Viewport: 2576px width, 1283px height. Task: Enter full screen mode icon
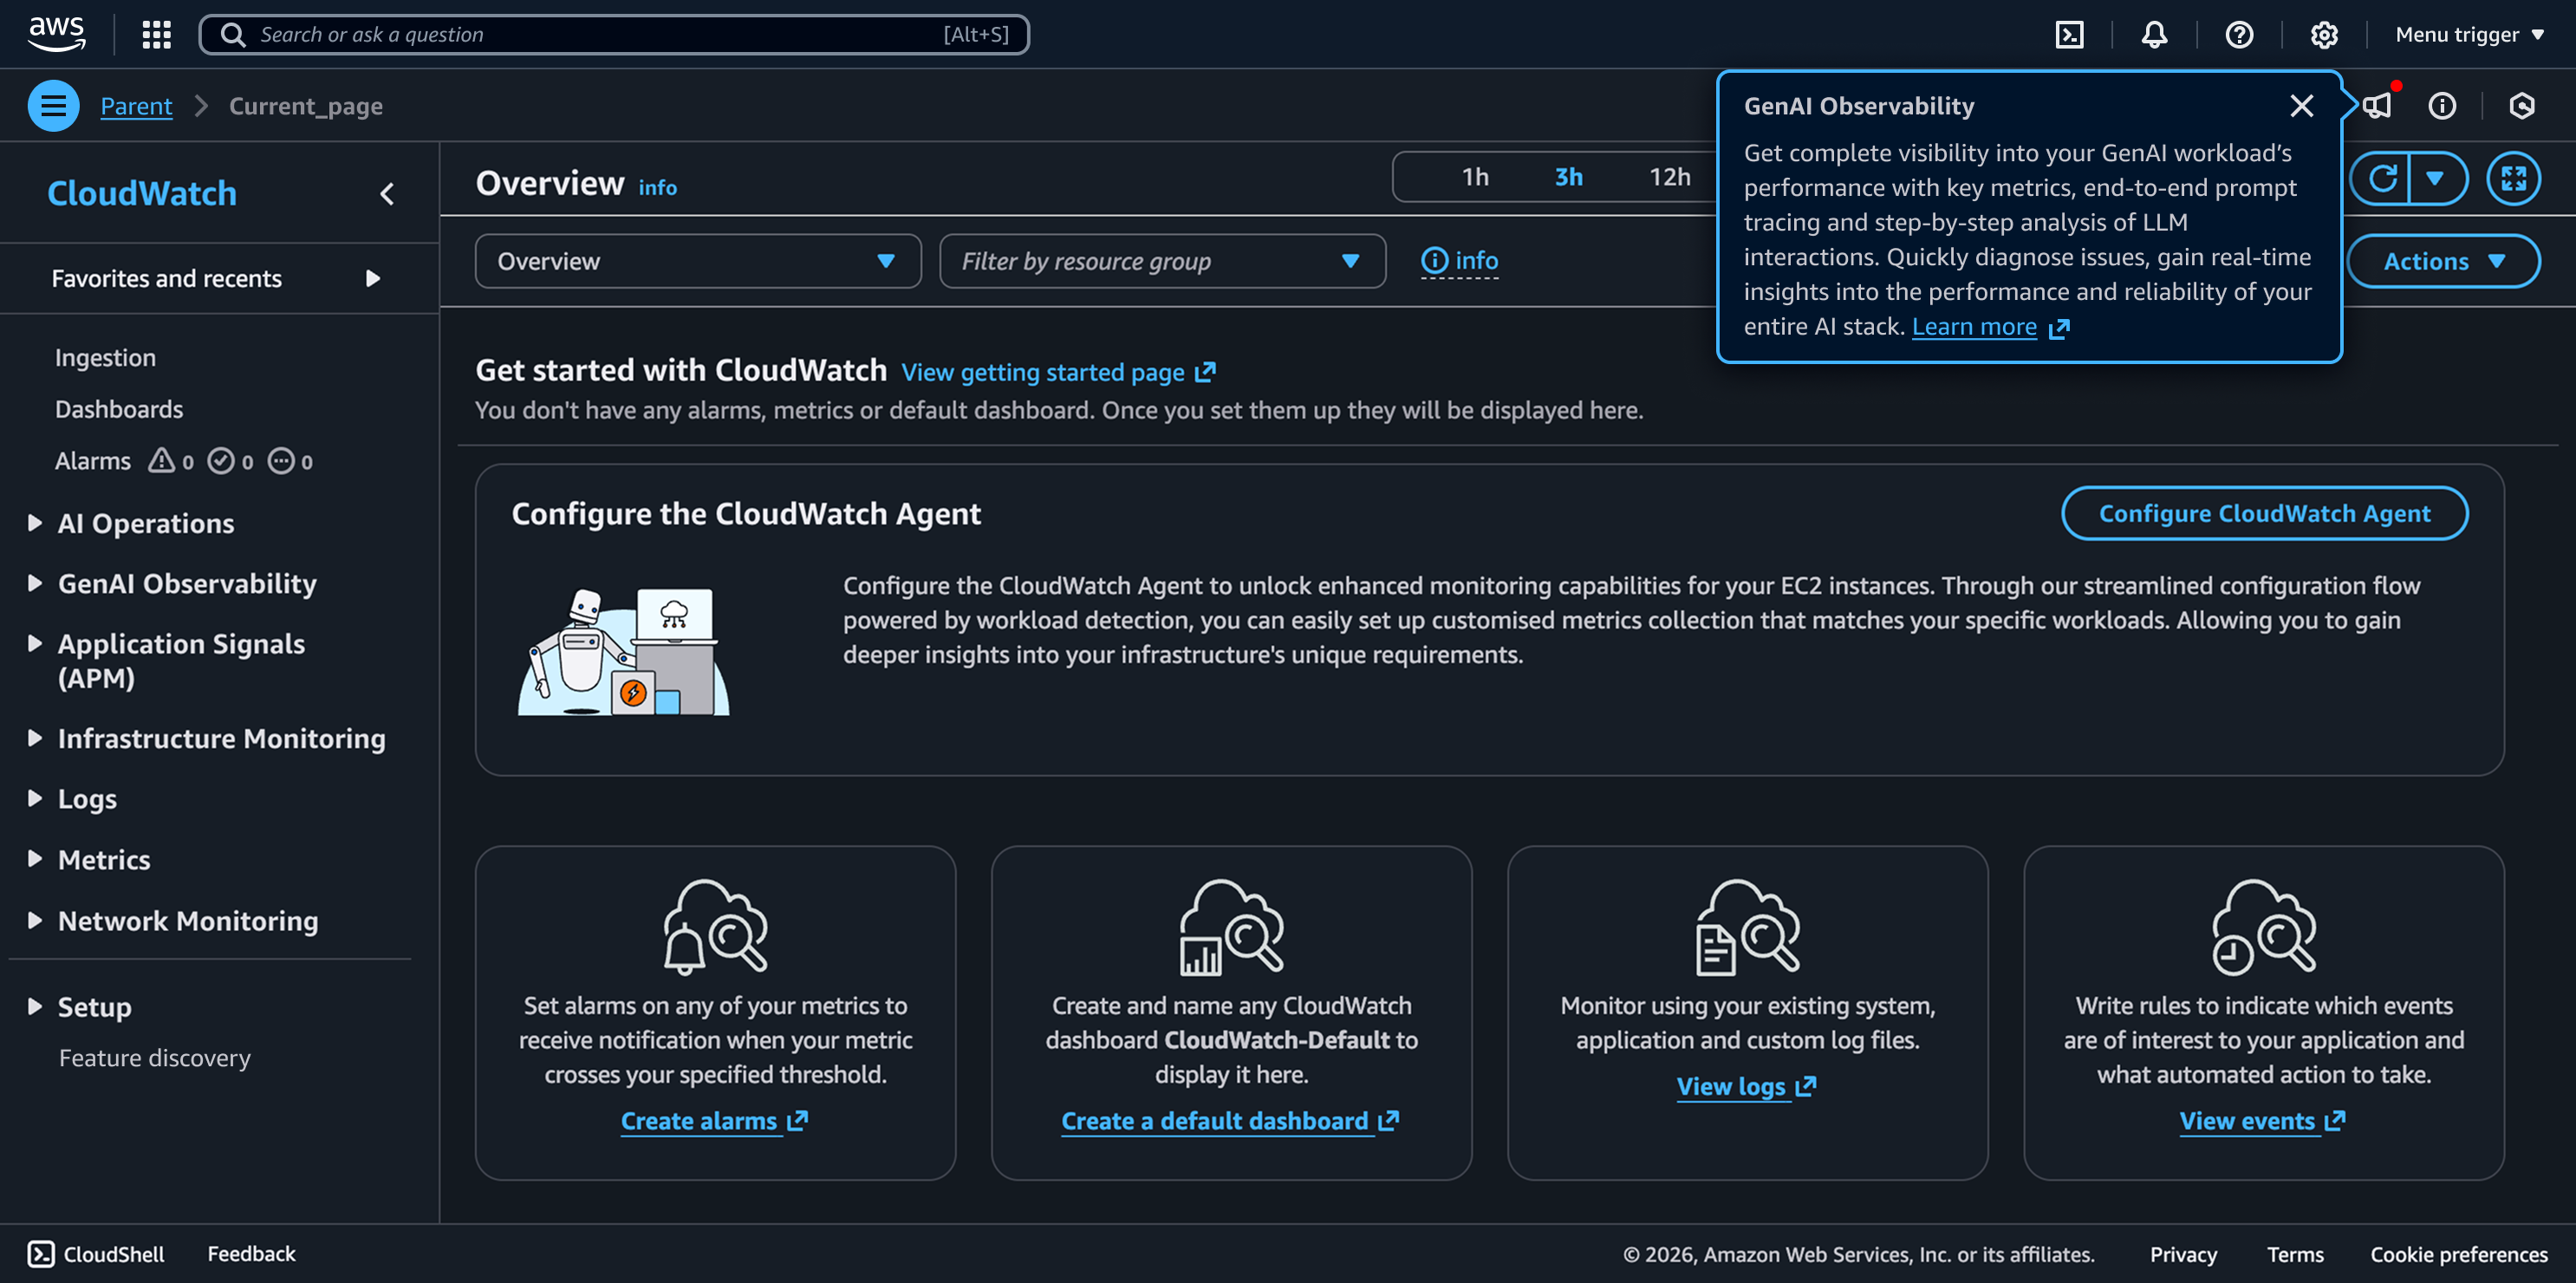(2513, 178)
